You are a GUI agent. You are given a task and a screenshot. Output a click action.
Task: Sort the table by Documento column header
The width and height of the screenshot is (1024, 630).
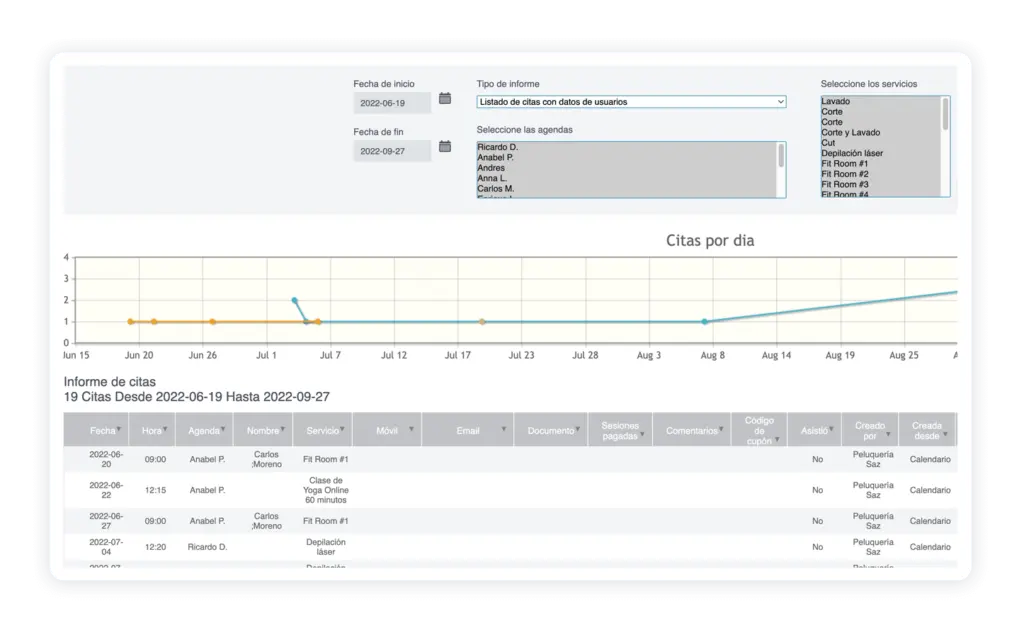(550, 431)
